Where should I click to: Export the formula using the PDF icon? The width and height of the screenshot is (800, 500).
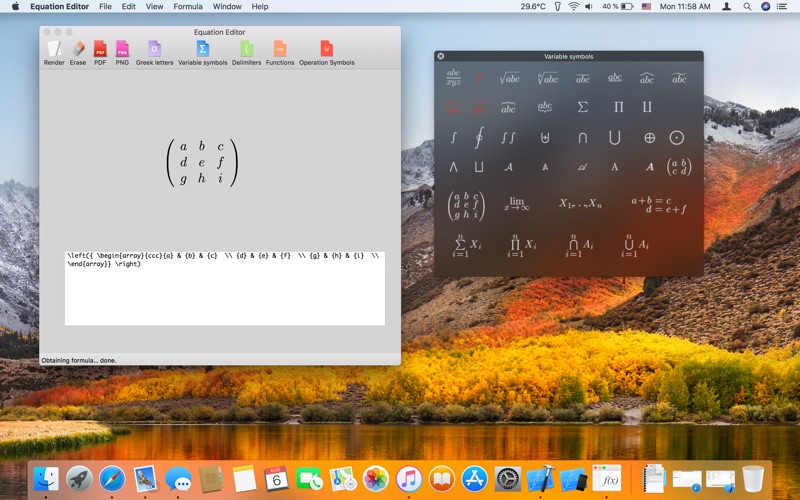(100, 50)
